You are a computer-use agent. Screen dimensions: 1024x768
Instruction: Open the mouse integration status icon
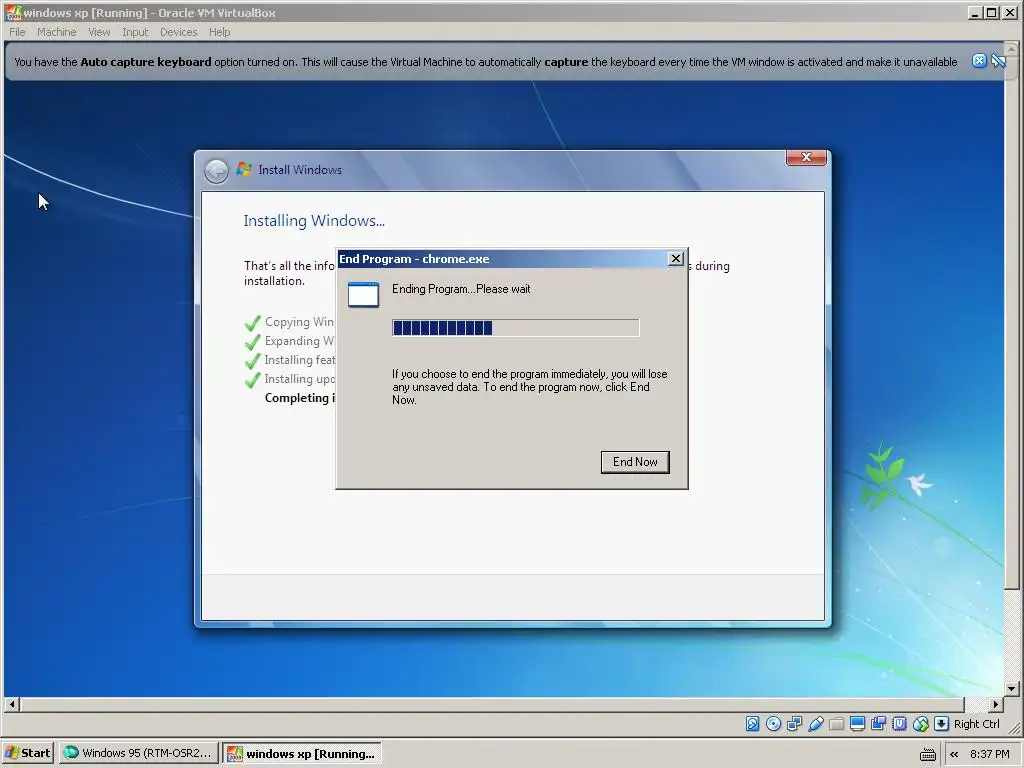point(920,724)
